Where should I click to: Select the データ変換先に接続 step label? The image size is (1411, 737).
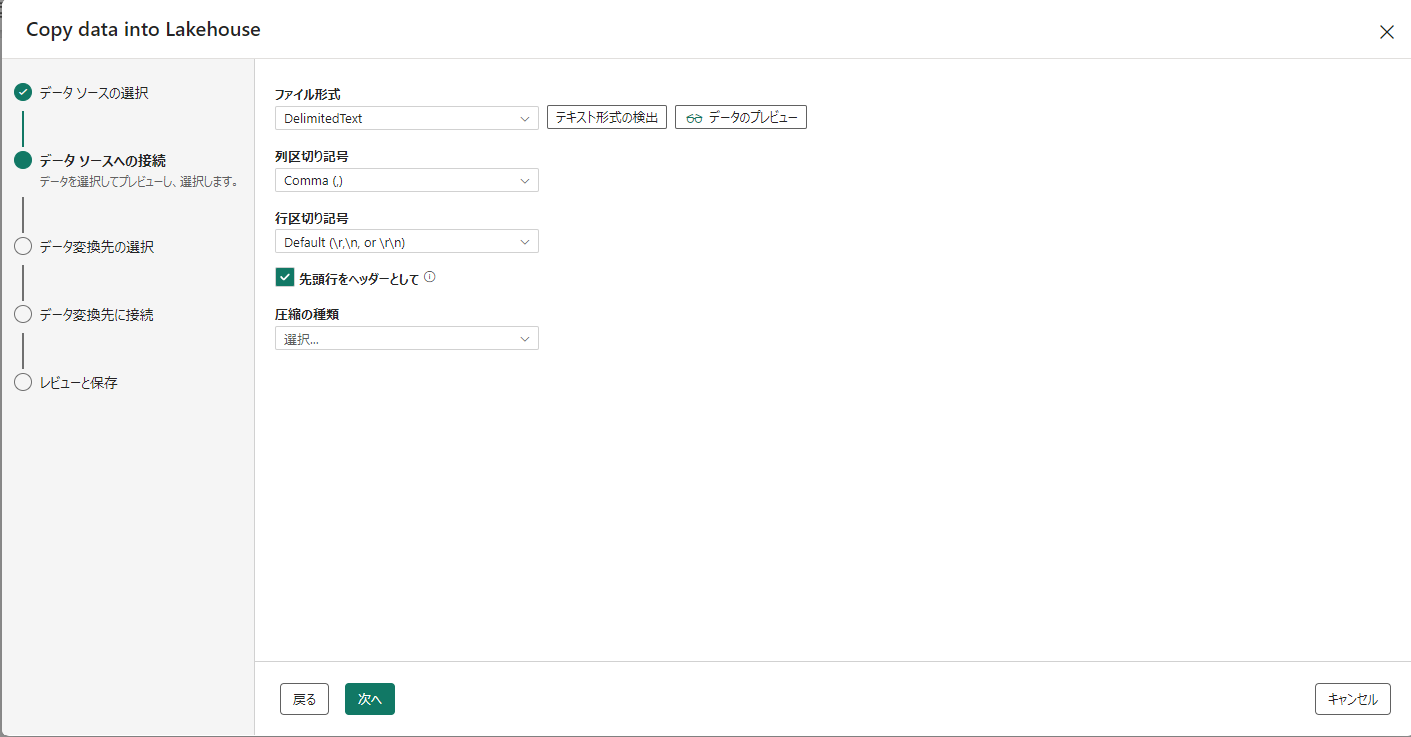pos(97,314)
